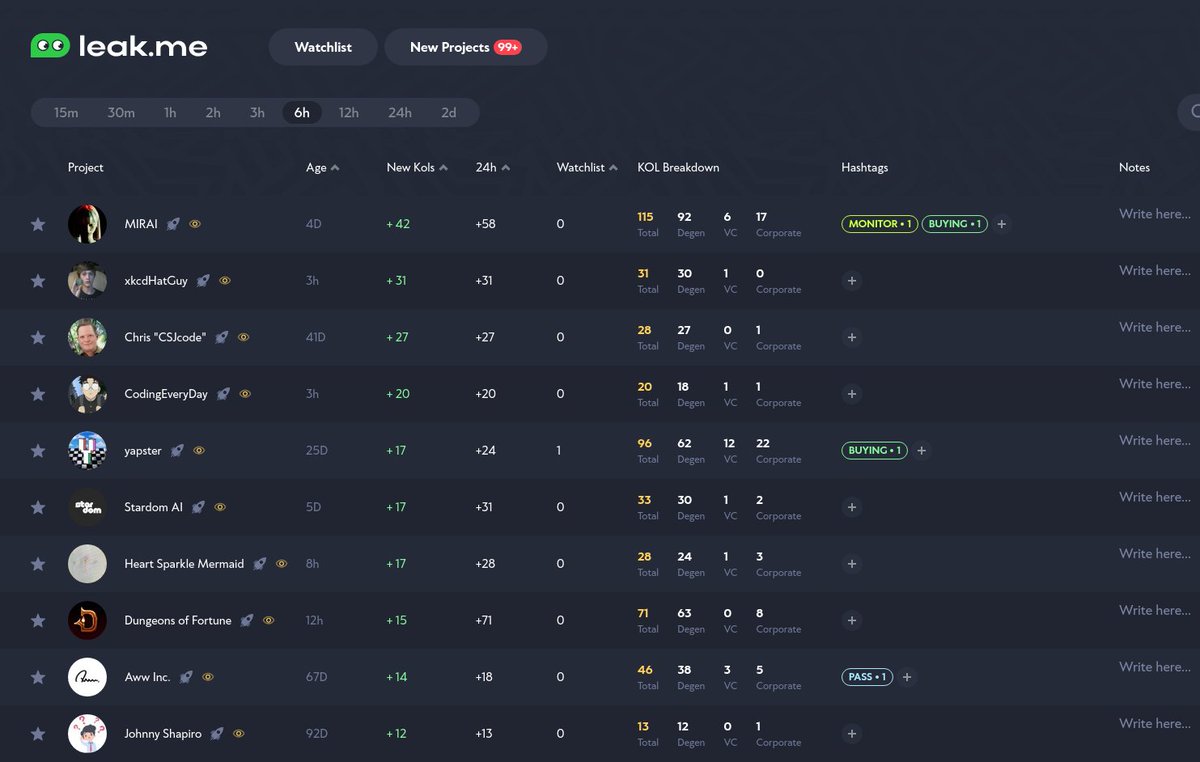Viewport: 1200px width, 762px height.
Task: Click the eye icon next to Stardom AI
Action: (x=220, y=507)
